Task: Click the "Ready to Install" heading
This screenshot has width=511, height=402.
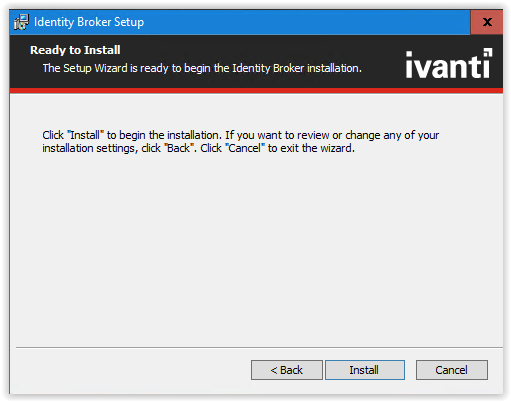Action: [x=75, y=50]
